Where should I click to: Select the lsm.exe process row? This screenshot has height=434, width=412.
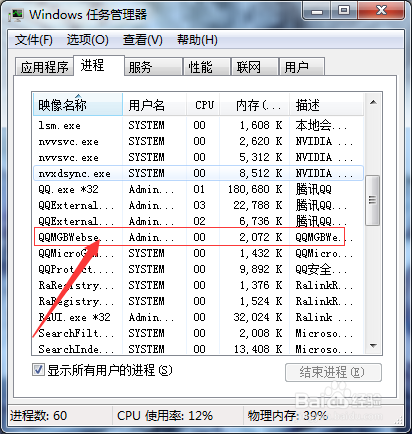click(198, 125)
